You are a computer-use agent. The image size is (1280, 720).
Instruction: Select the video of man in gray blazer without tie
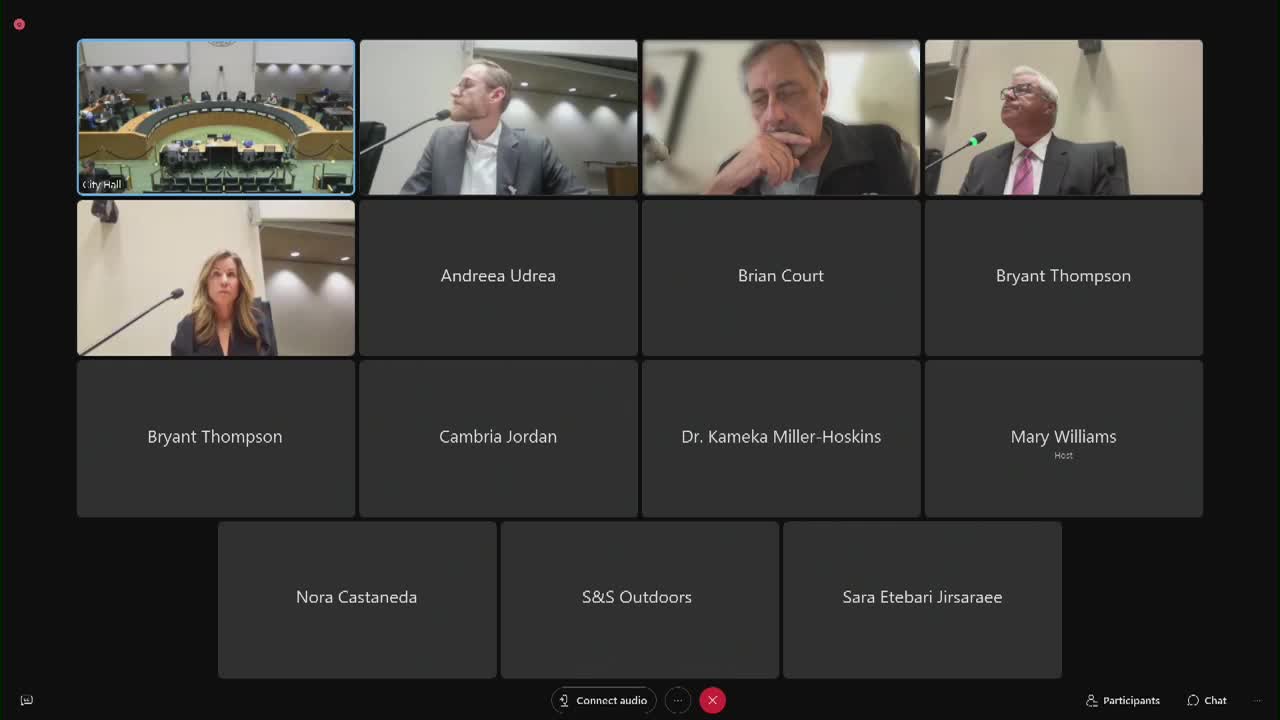click(x=498, y=117)
